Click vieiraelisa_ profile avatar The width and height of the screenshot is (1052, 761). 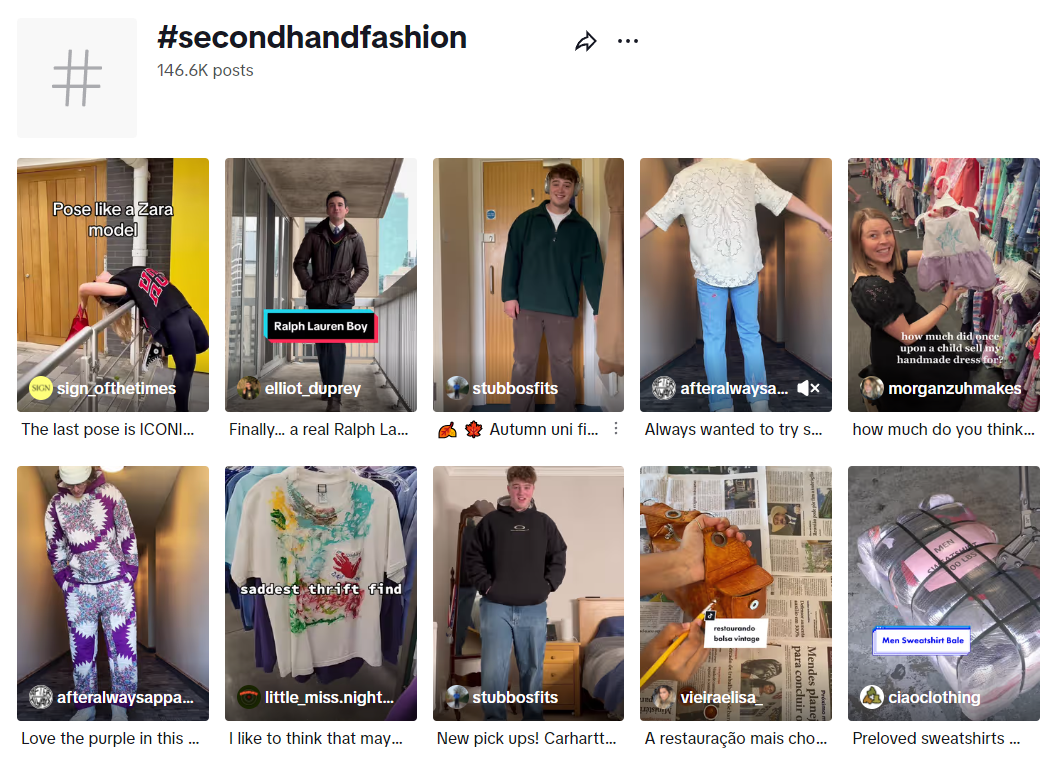pyautogui.click(x=664, y=697)
